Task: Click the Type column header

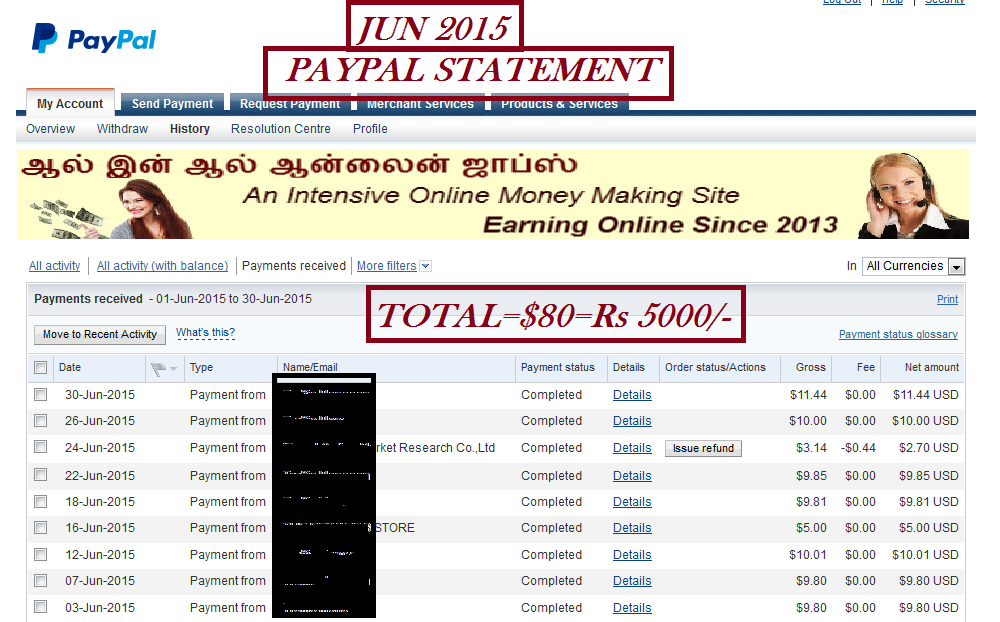Action: [201, 367]
